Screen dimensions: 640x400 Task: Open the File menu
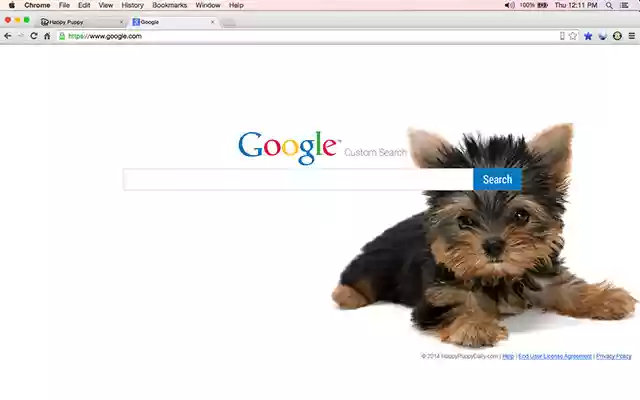(64, 5)
